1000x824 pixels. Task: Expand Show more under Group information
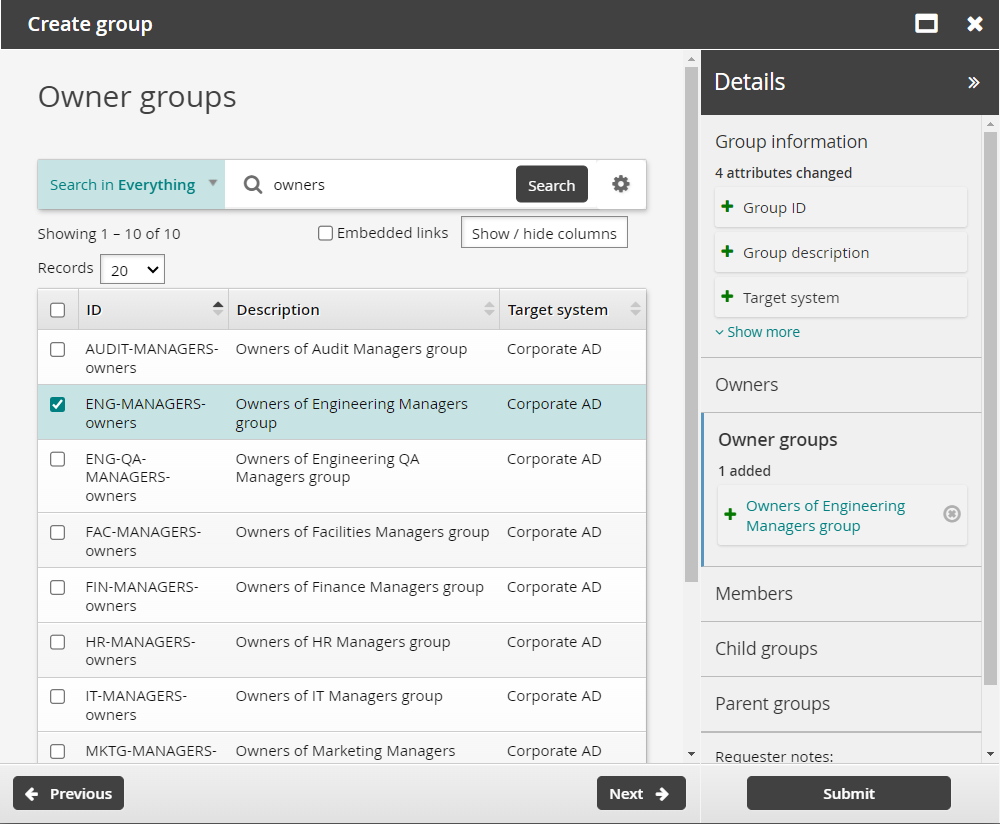click(x=757, y=331)
